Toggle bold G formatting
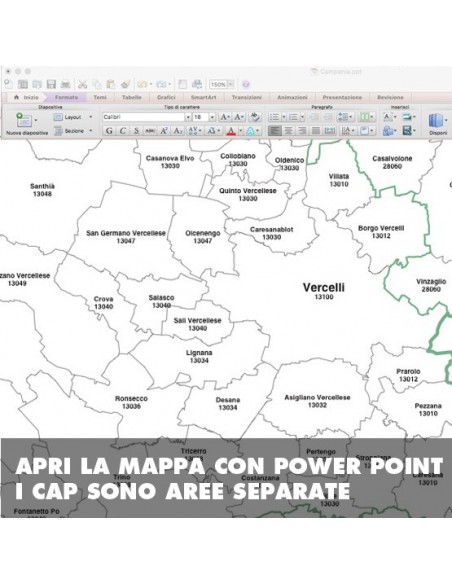The height and width of the screenshot is (584, 452). pyautogui.click(x=109, y=131)
